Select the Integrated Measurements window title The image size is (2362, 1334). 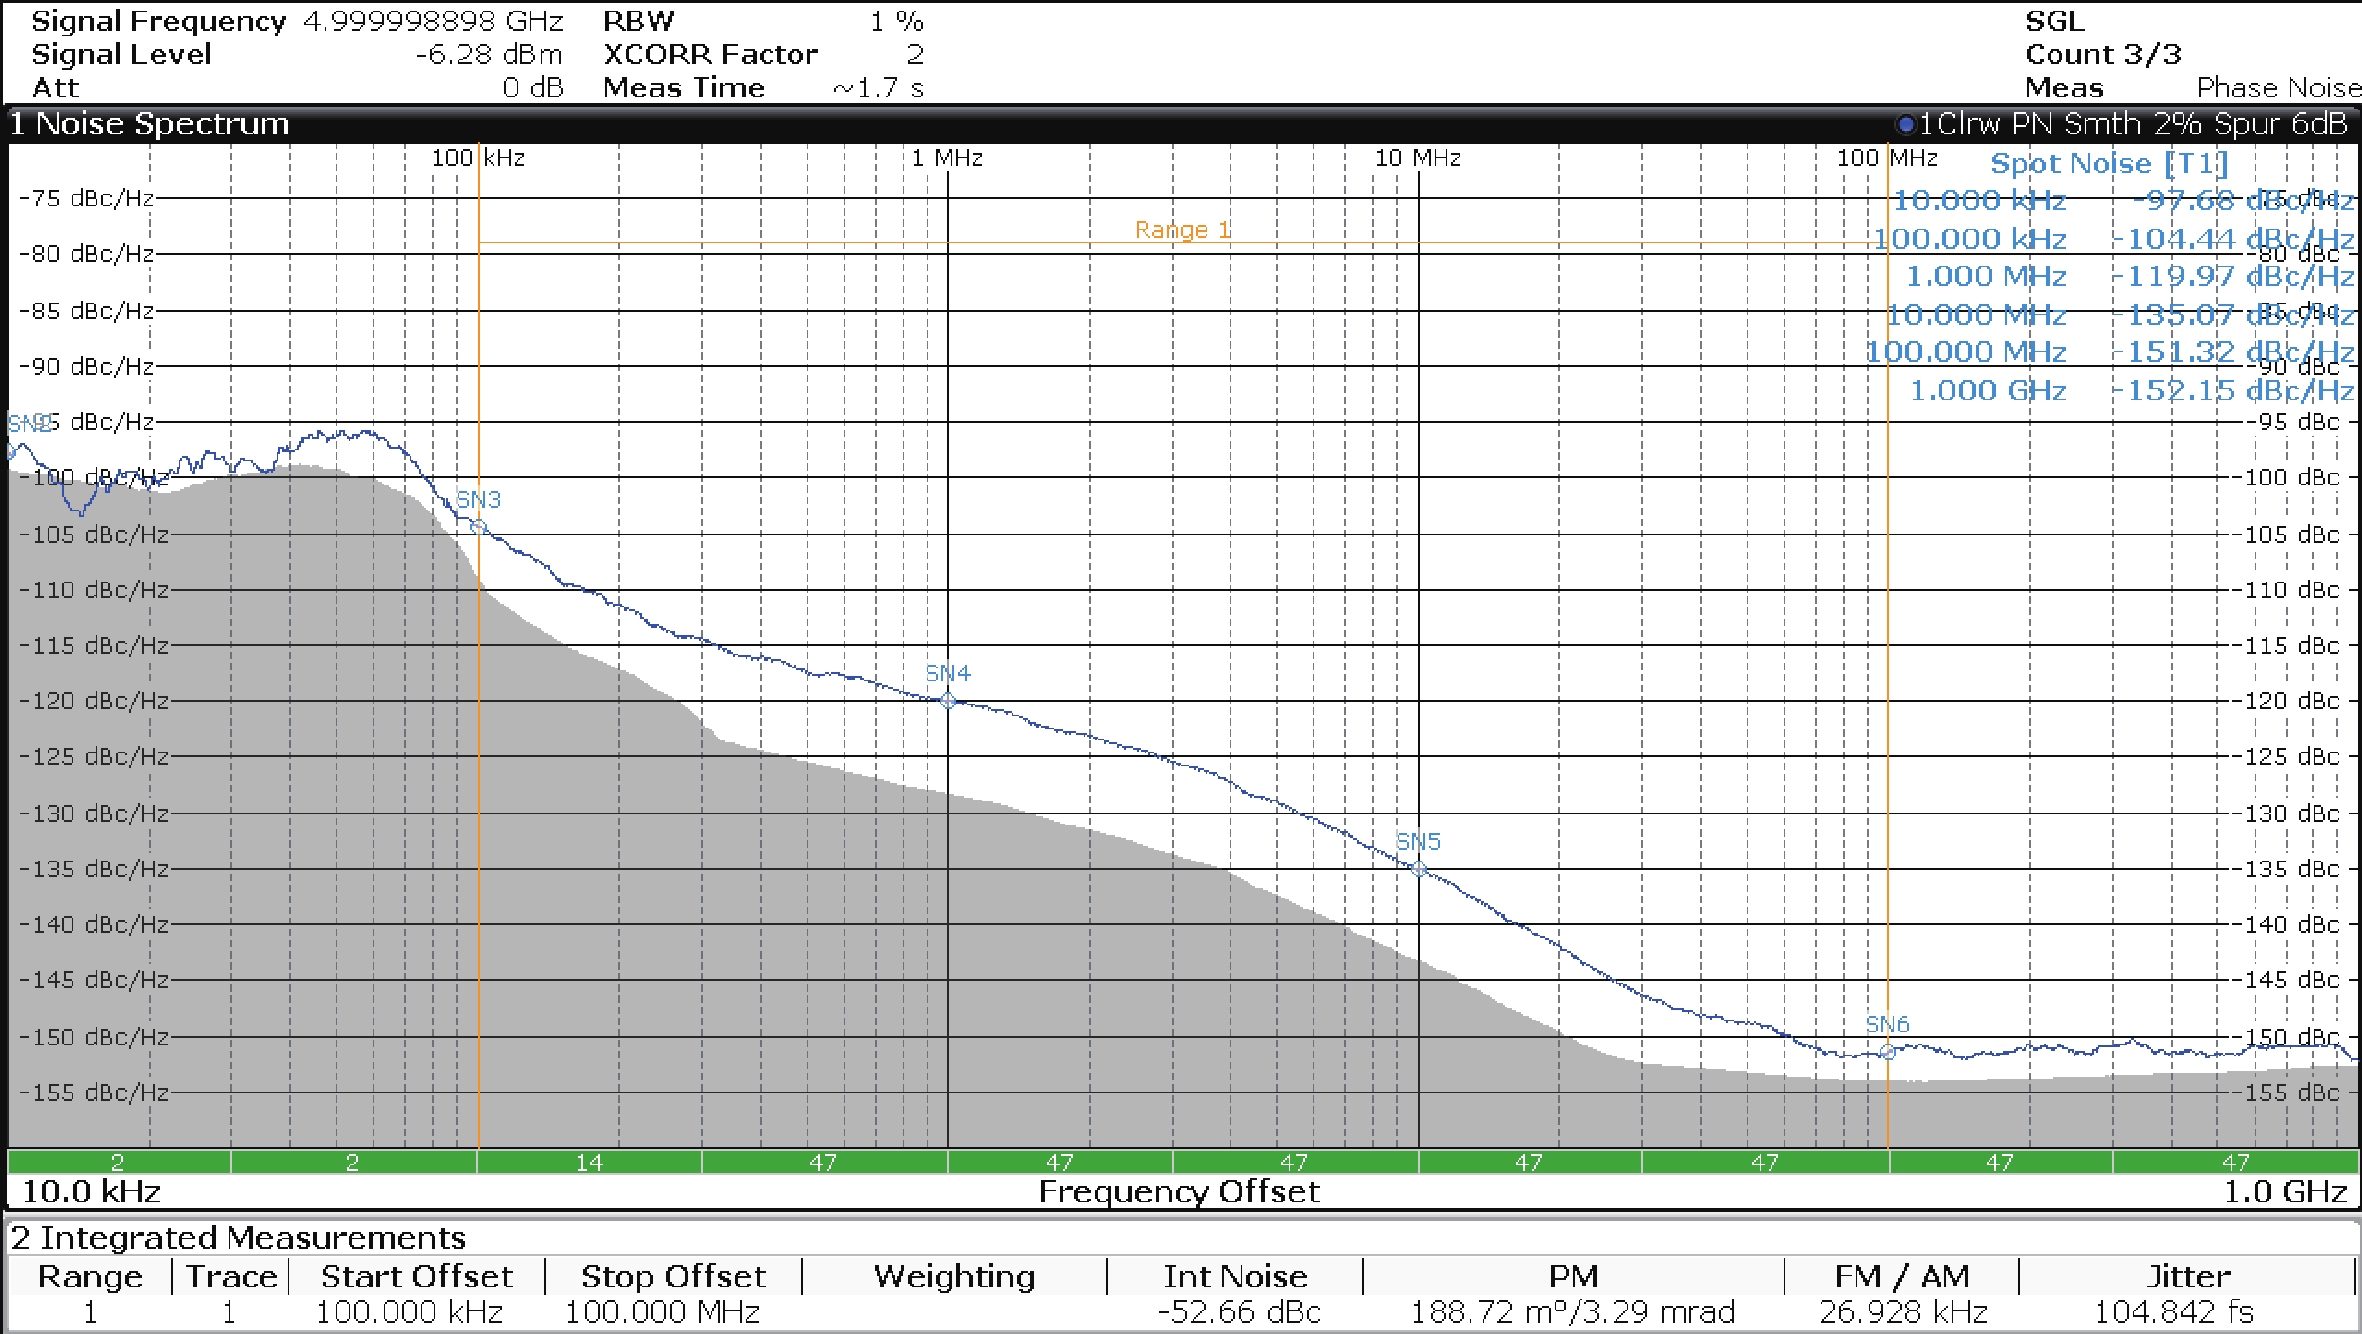(238, 1238)
